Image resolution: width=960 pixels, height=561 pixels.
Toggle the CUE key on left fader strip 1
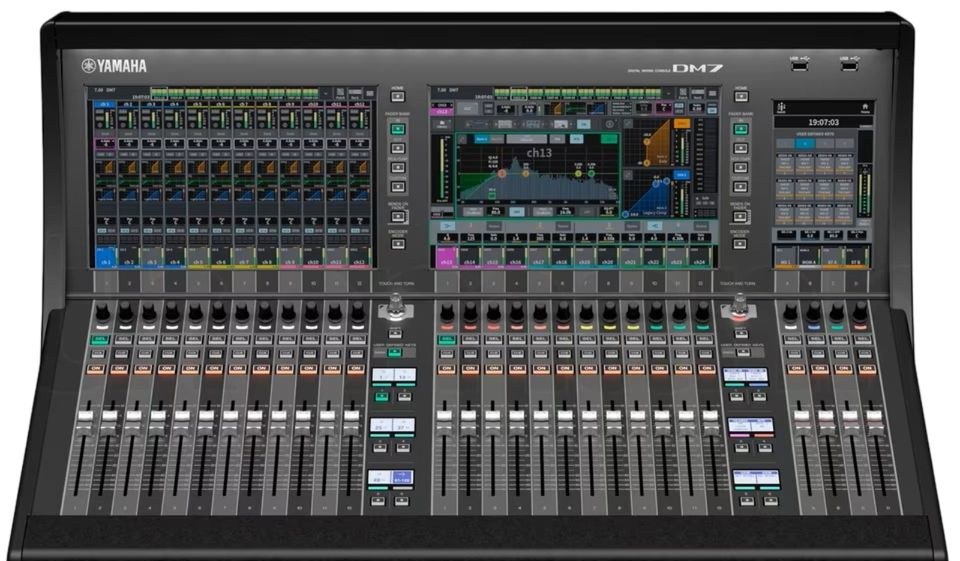97,354
